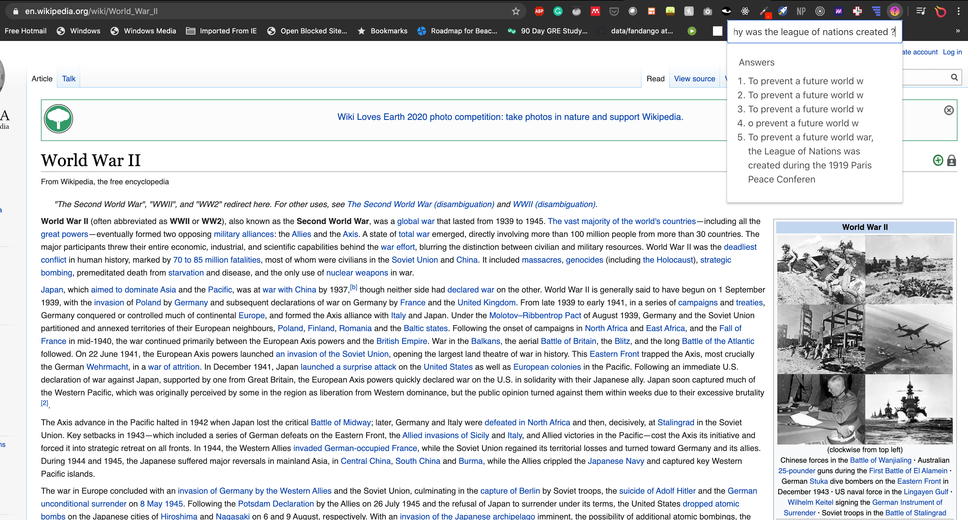This screenshot has width=968, height=520.
Task: Open the Pocket extension icon
Action: pos(614,11)
